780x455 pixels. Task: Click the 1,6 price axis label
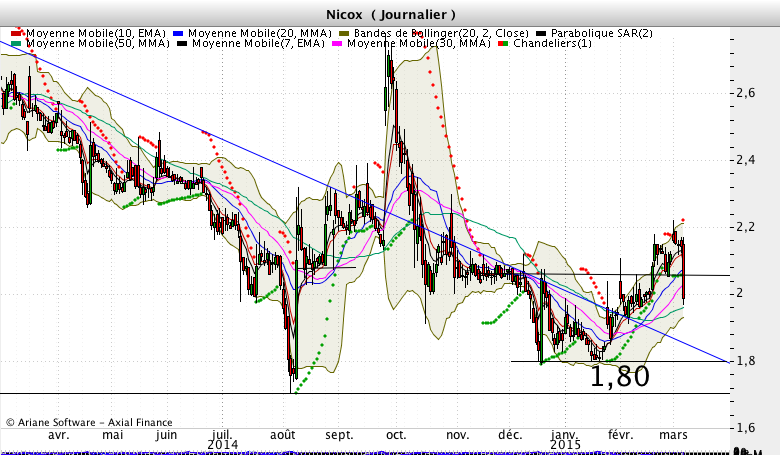[745, 428]
